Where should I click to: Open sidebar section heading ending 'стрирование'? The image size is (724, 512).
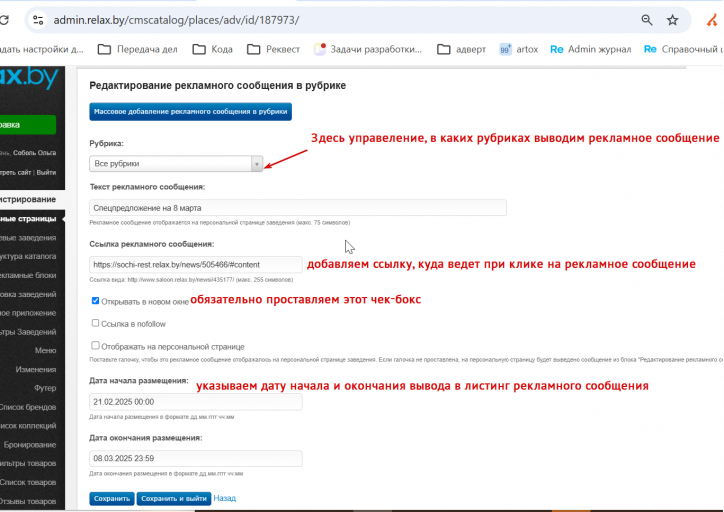tap(28, 199)
